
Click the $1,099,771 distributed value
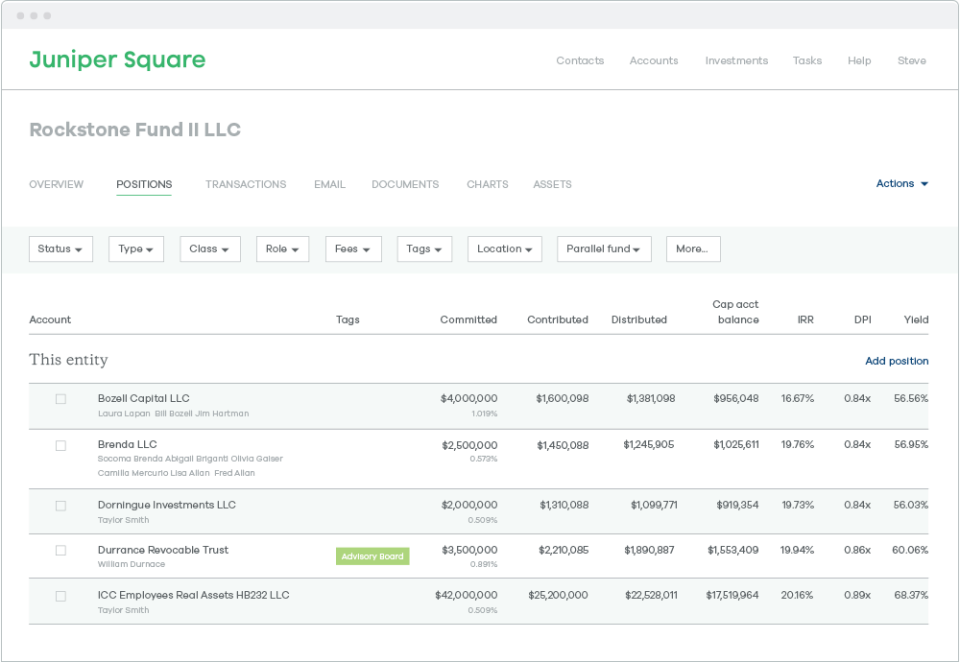(654, 505)
